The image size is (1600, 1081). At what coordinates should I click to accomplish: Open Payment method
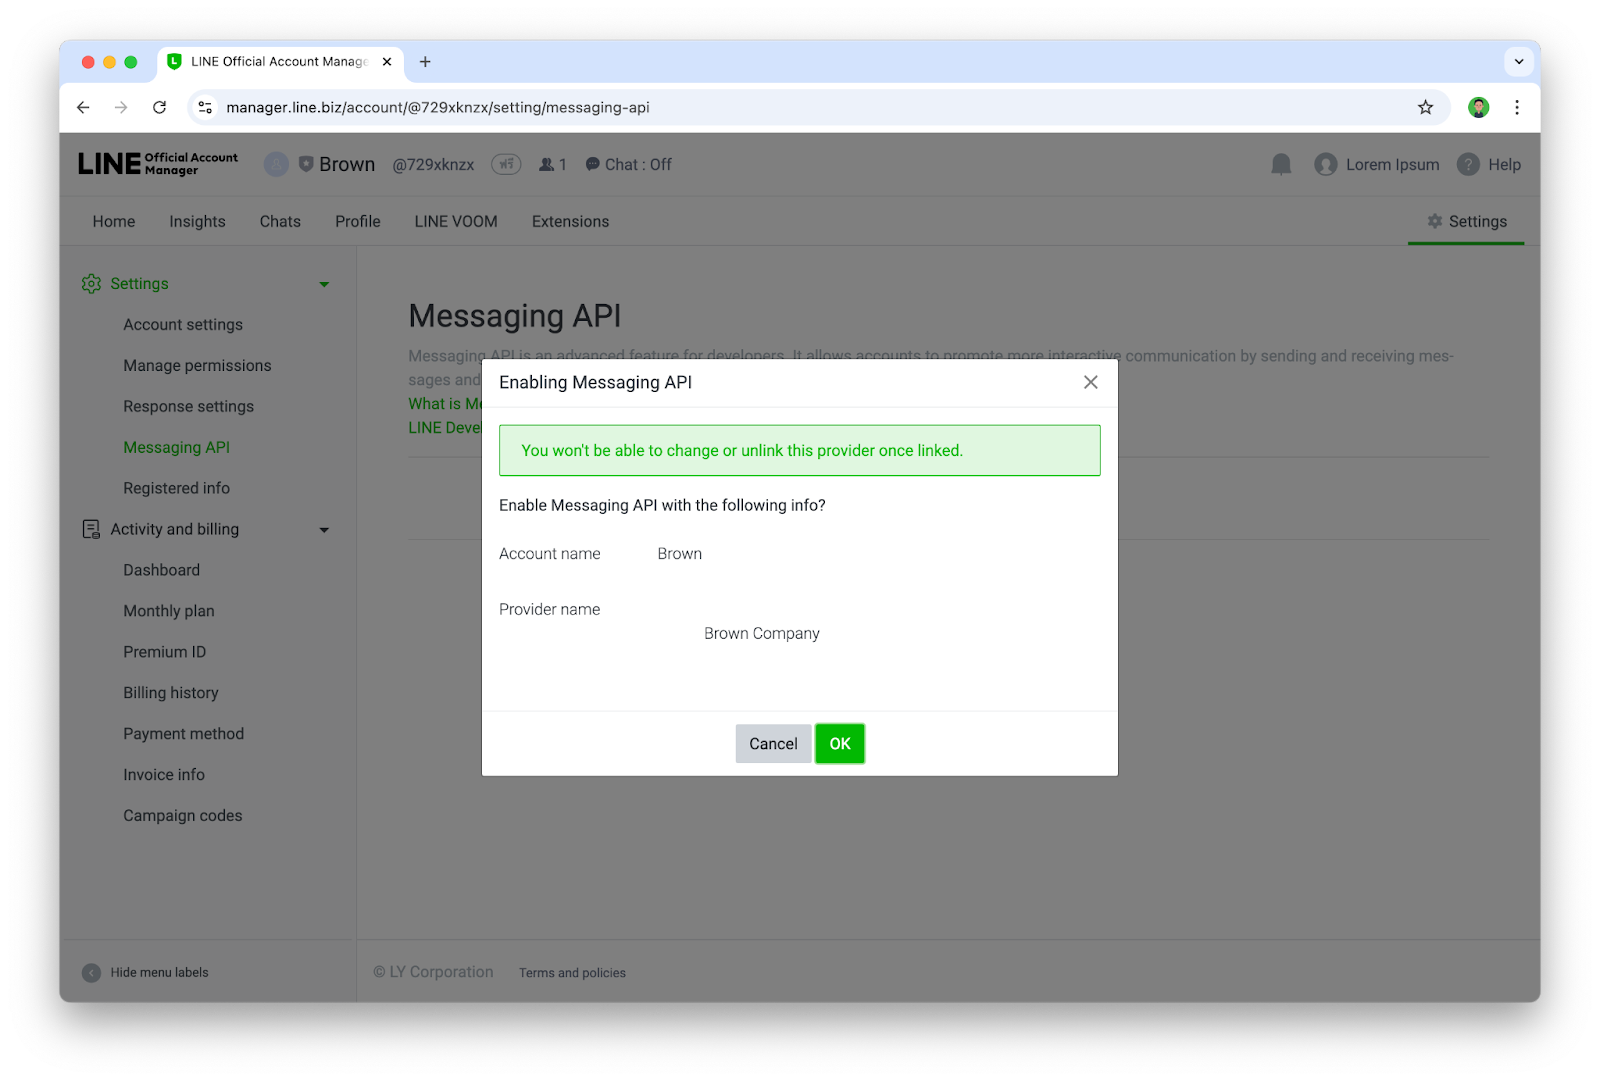(183, 734)
